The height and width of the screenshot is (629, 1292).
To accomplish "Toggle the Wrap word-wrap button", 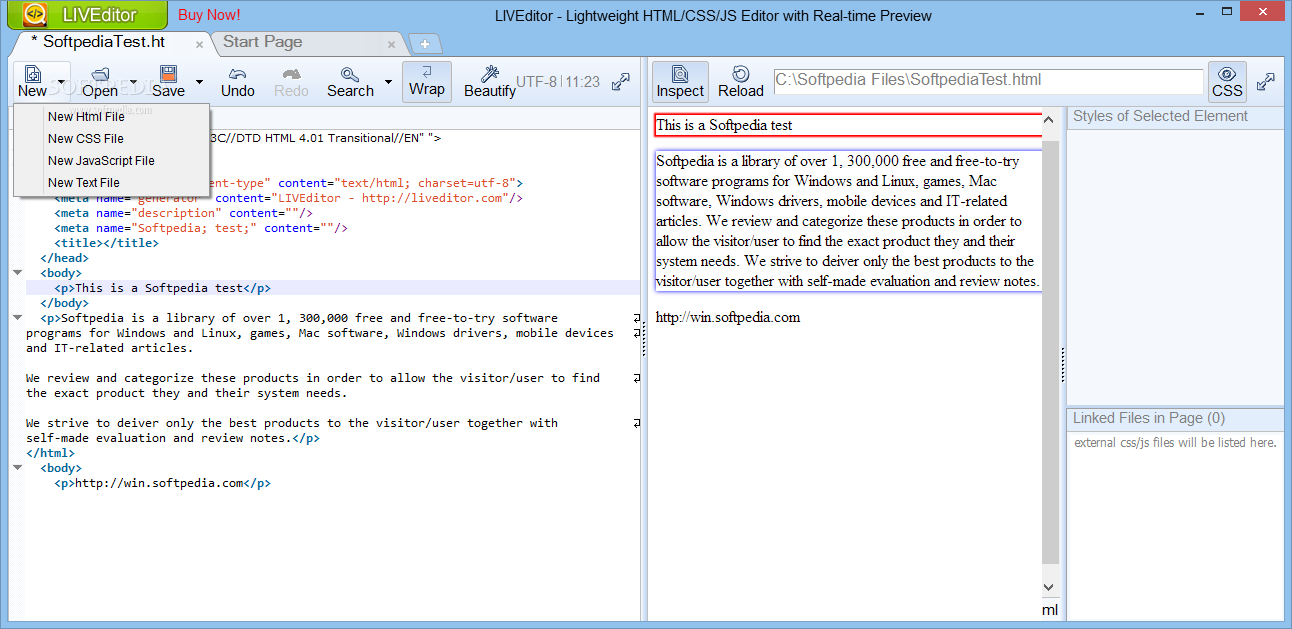I will pos(427,81).
